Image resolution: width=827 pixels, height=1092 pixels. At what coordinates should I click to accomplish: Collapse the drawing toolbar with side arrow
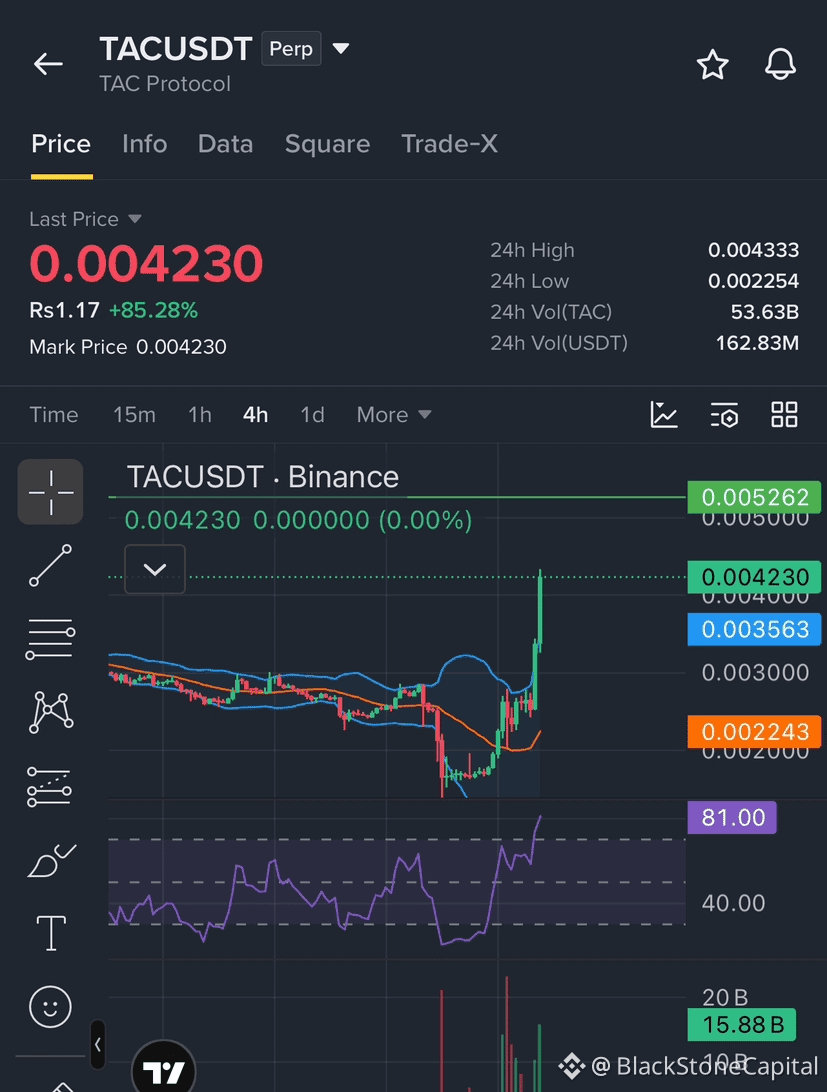pyautogui.click(x=98, y=1045)
